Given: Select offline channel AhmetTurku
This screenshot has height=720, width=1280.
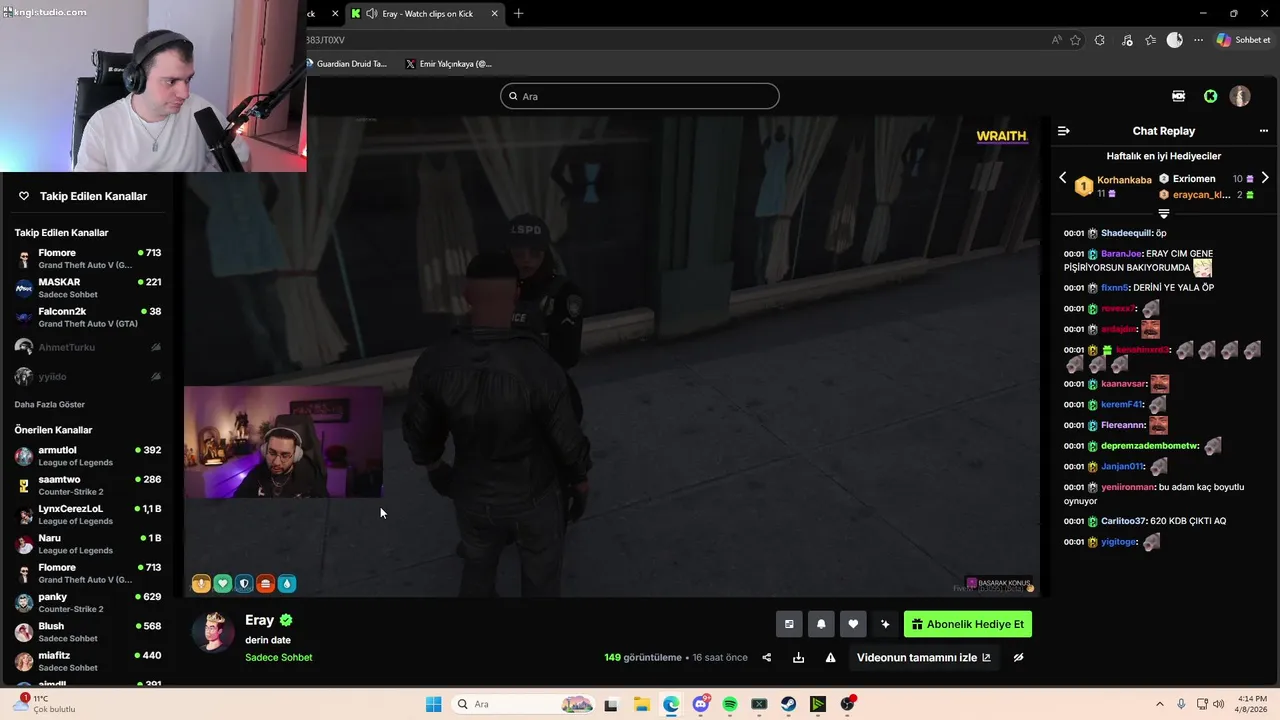Looking at the screenshot, I should [x=88, y=347].
